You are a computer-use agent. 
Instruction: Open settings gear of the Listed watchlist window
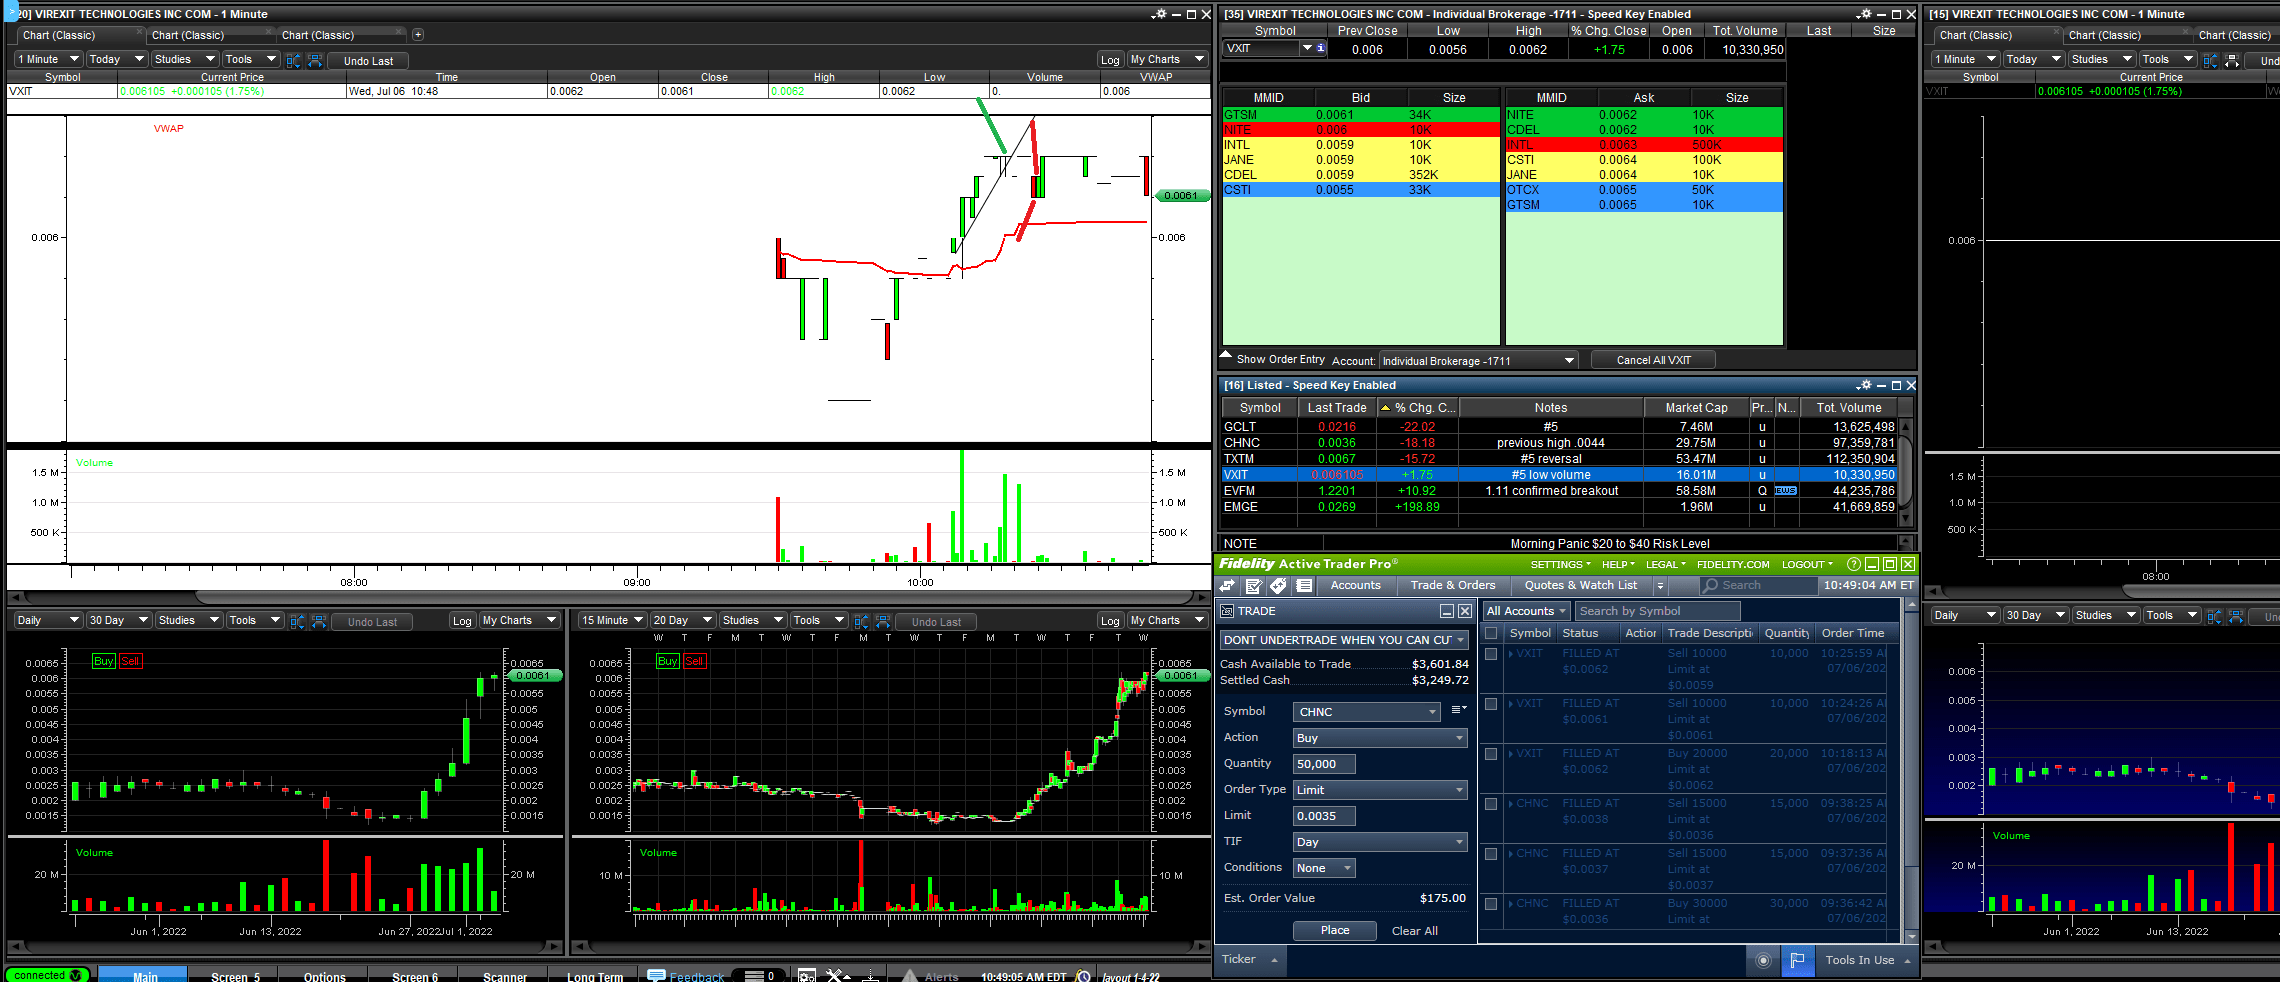click(x=1864, y=385)
